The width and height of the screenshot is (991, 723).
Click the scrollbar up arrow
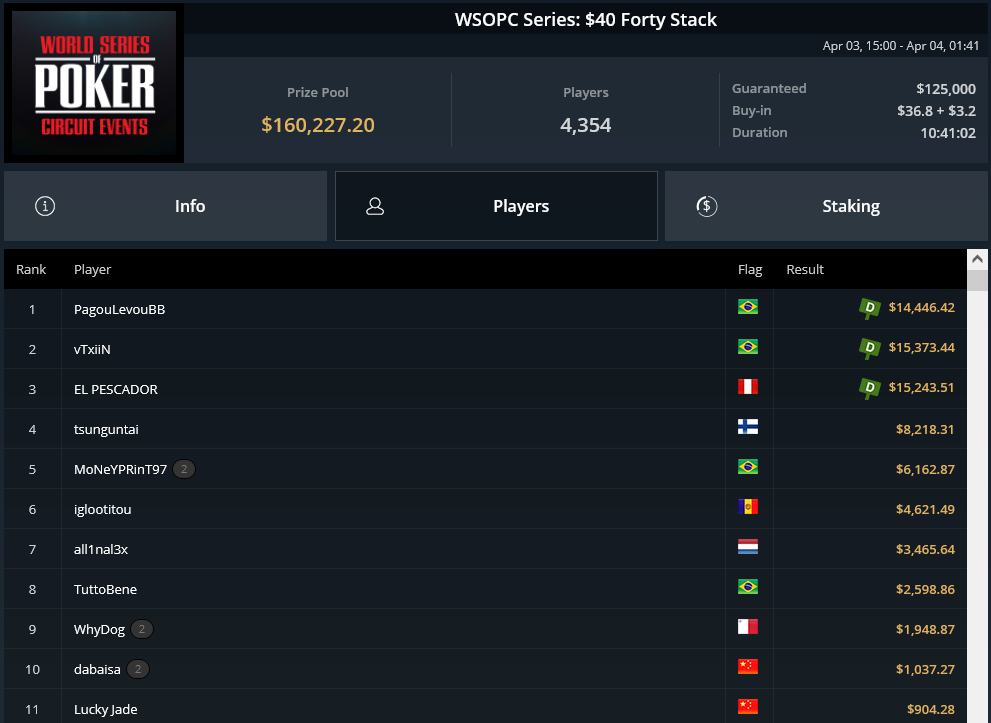coord(977,259)
